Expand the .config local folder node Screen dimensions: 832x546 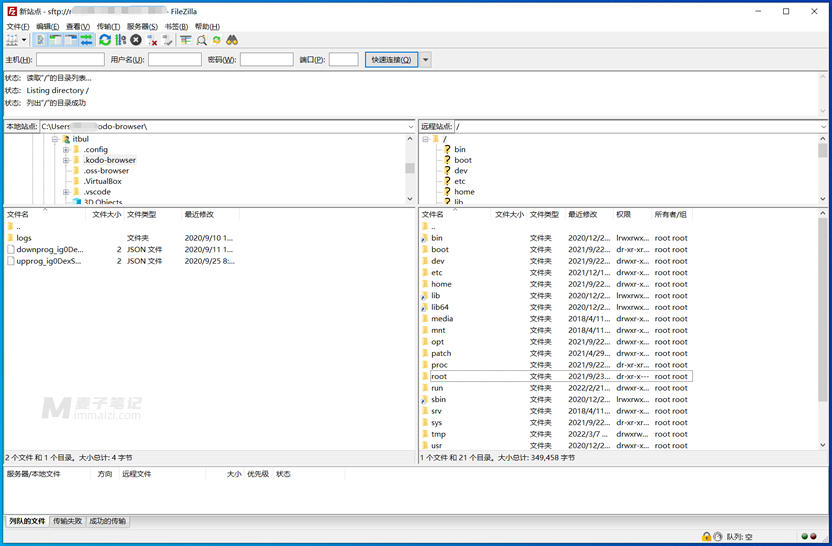pos(66,150)
